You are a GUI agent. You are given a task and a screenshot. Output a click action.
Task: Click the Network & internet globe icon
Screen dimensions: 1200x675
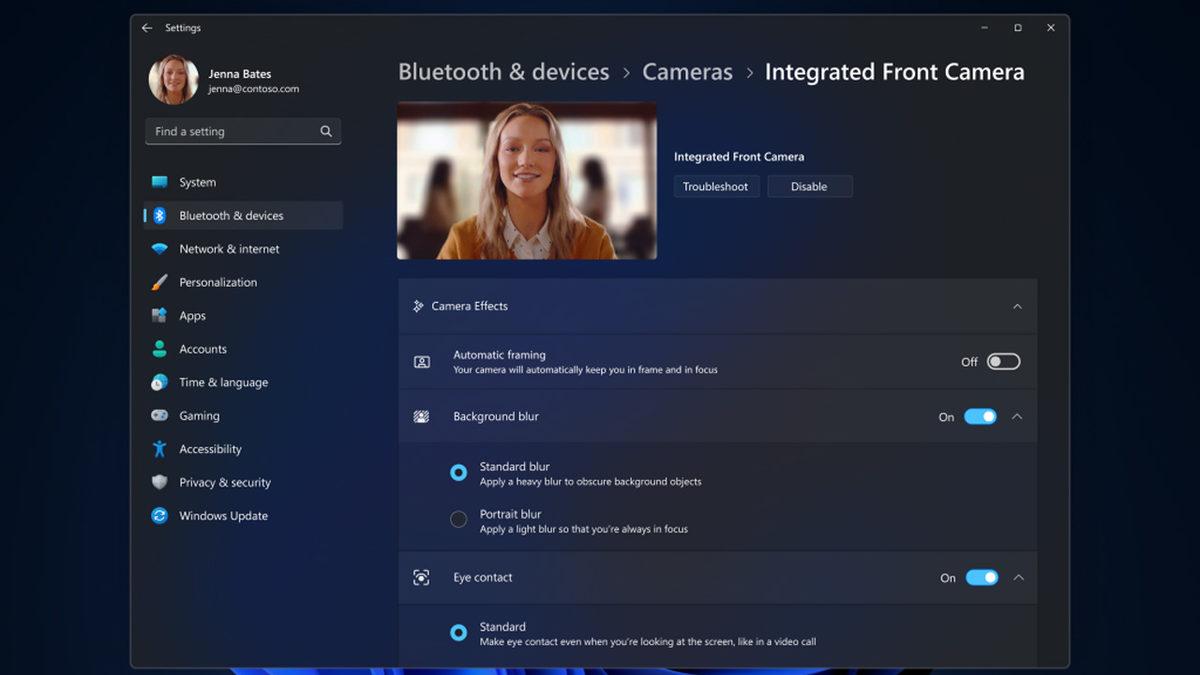click(x=161, y=249)
